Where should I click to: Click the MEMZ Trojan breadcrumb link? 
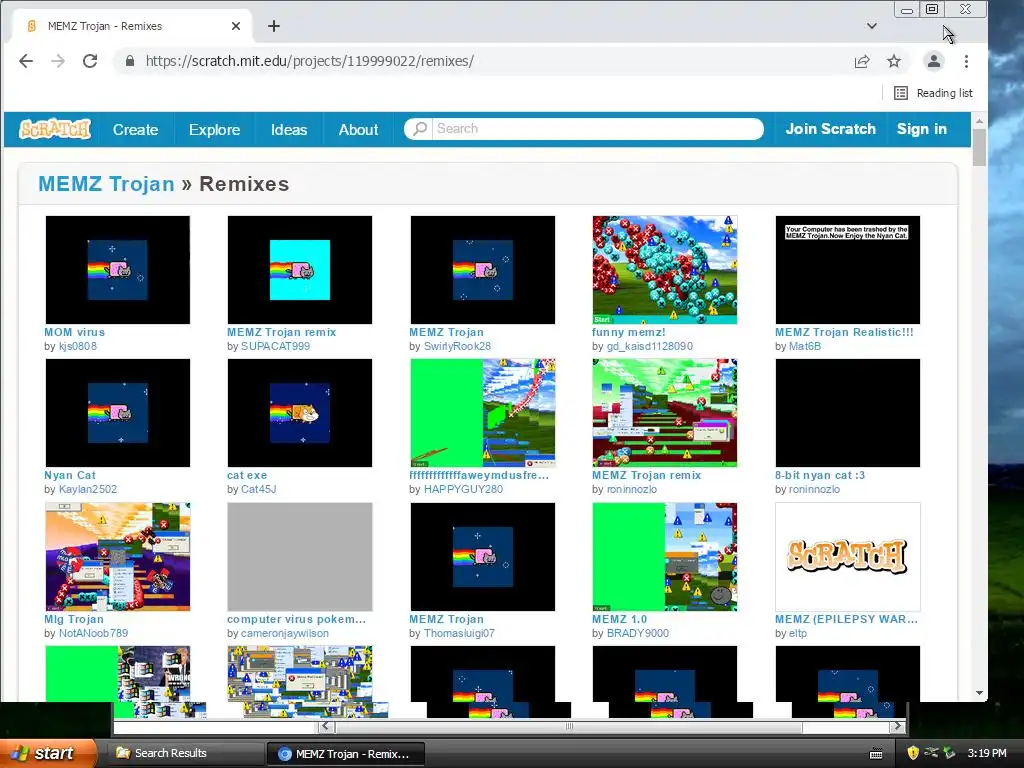click(106, 184)
